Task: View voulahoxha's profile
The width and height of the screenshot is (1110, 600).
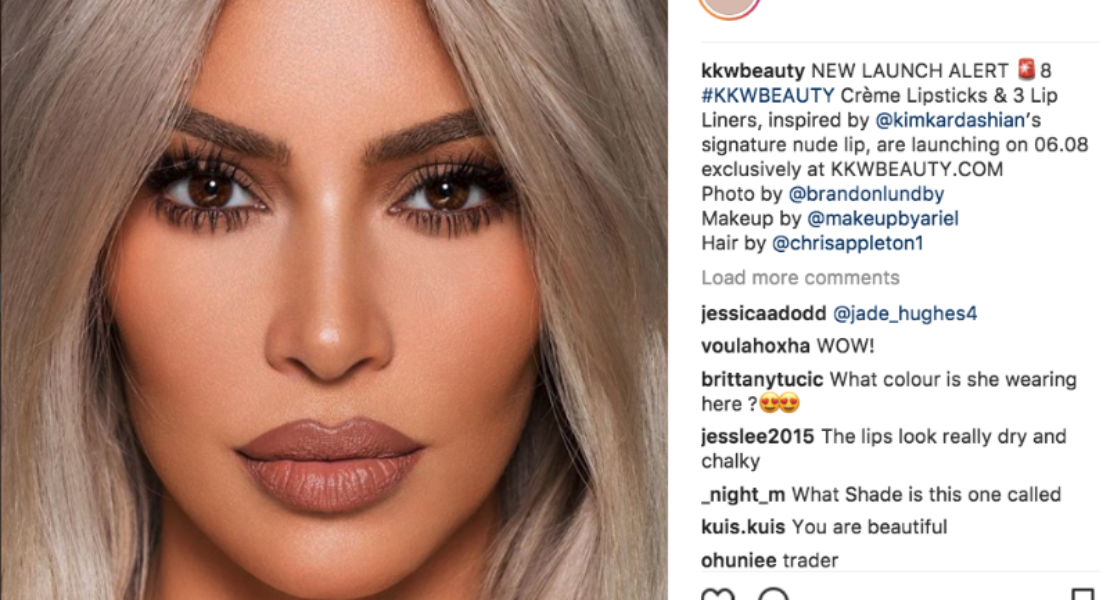Action: pos(755,346)
